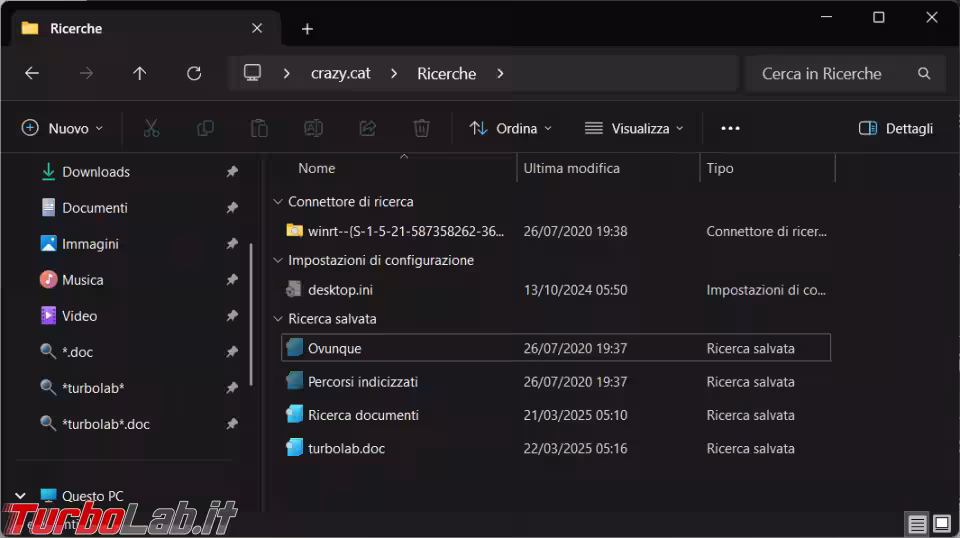Screen dimensions: 960x538
Task: Click the Copy icon in toolbar
Action: (205, 129)
